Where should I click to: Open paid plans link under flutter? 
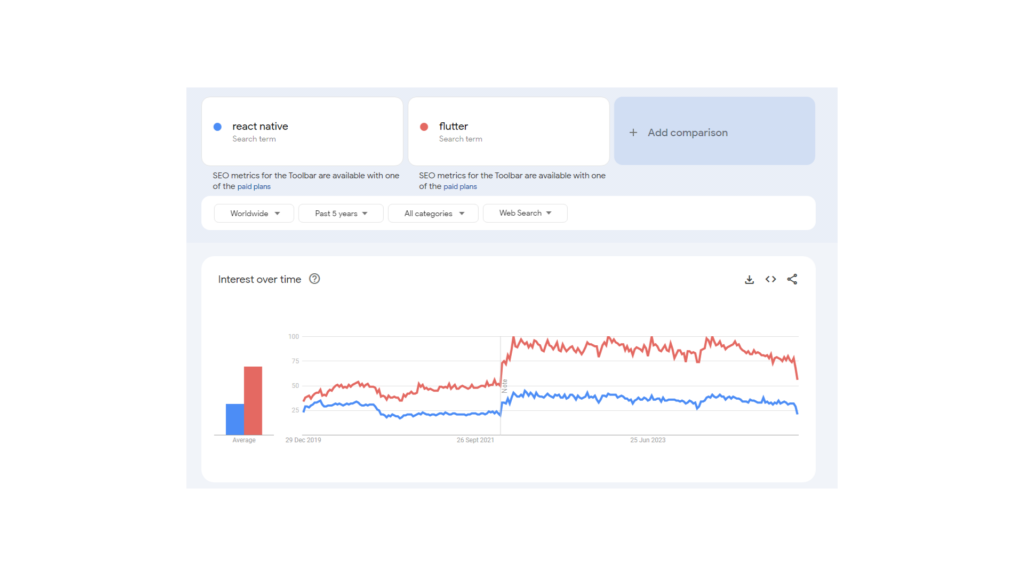tap(460, 187)
